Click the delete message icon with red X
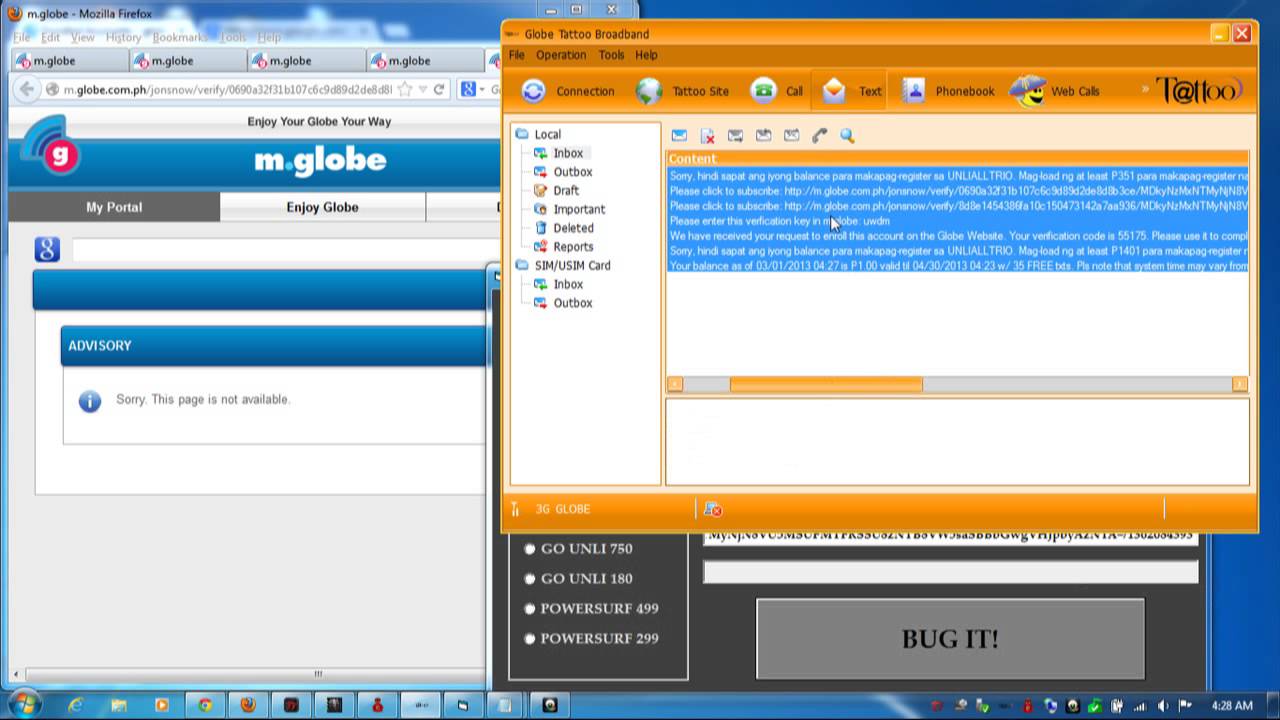 pyautogui.click(x=707, y=135)
